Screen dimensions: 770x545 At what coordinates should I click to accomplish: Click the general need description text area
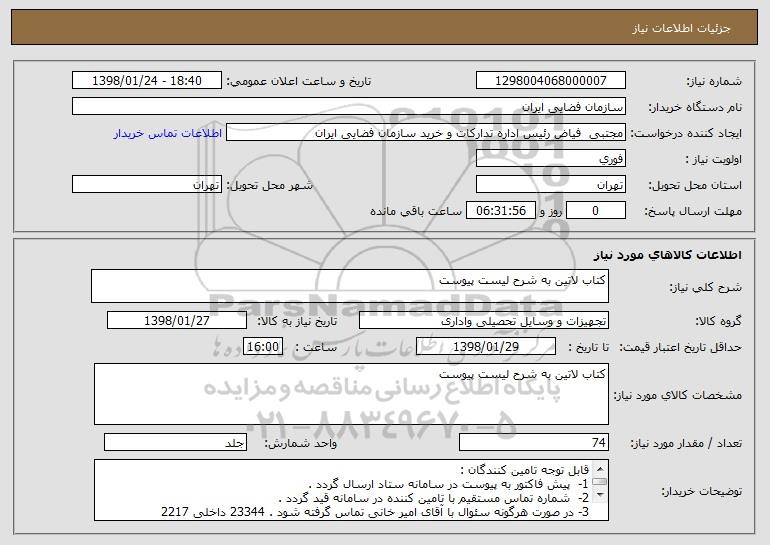click(350, 286)
